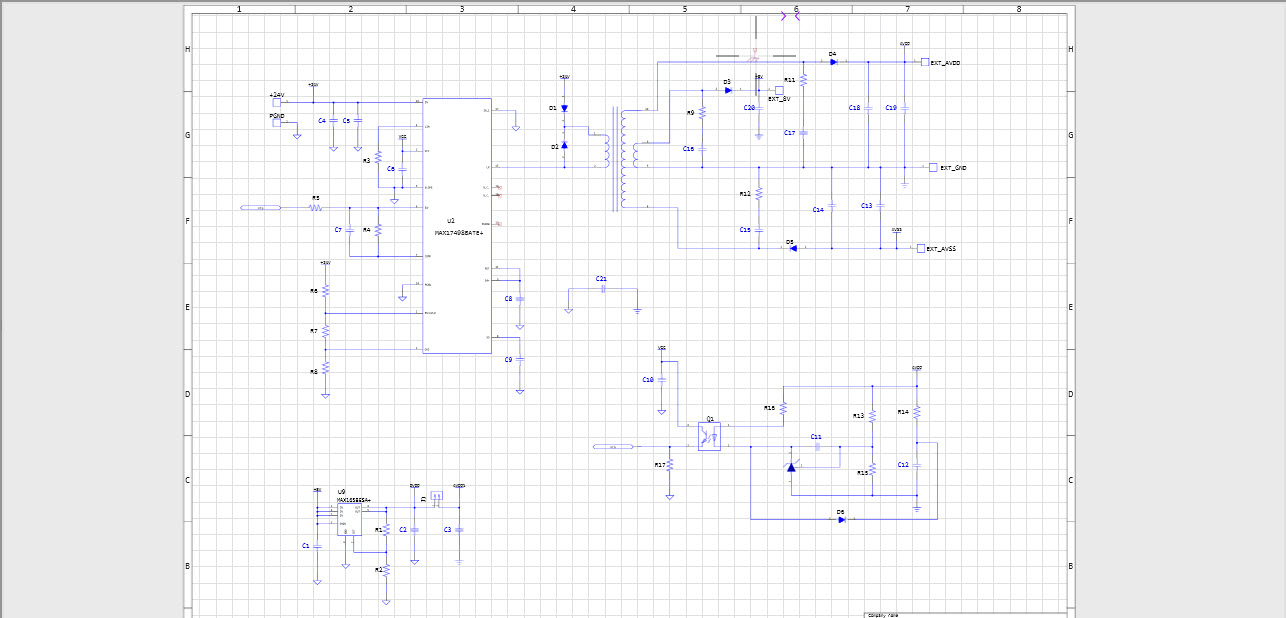
Task: Select capacitor C13 symbol
Action: pyautogui.click(x=880, y=205)
